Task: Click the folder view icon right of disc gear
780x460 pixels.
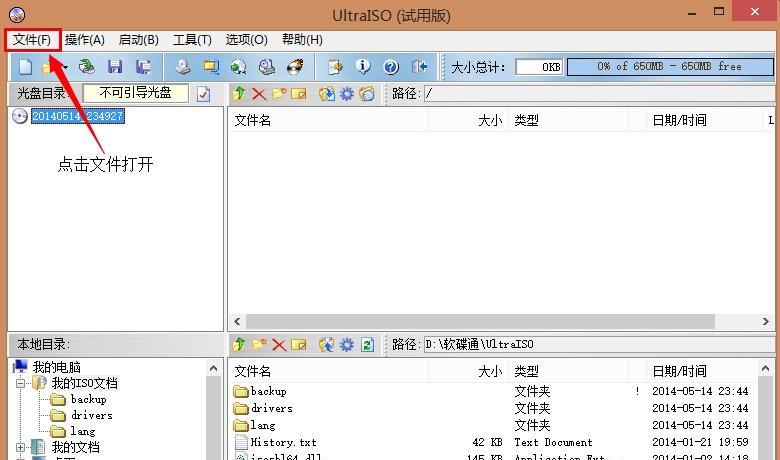Action: [x=367, y=93]
